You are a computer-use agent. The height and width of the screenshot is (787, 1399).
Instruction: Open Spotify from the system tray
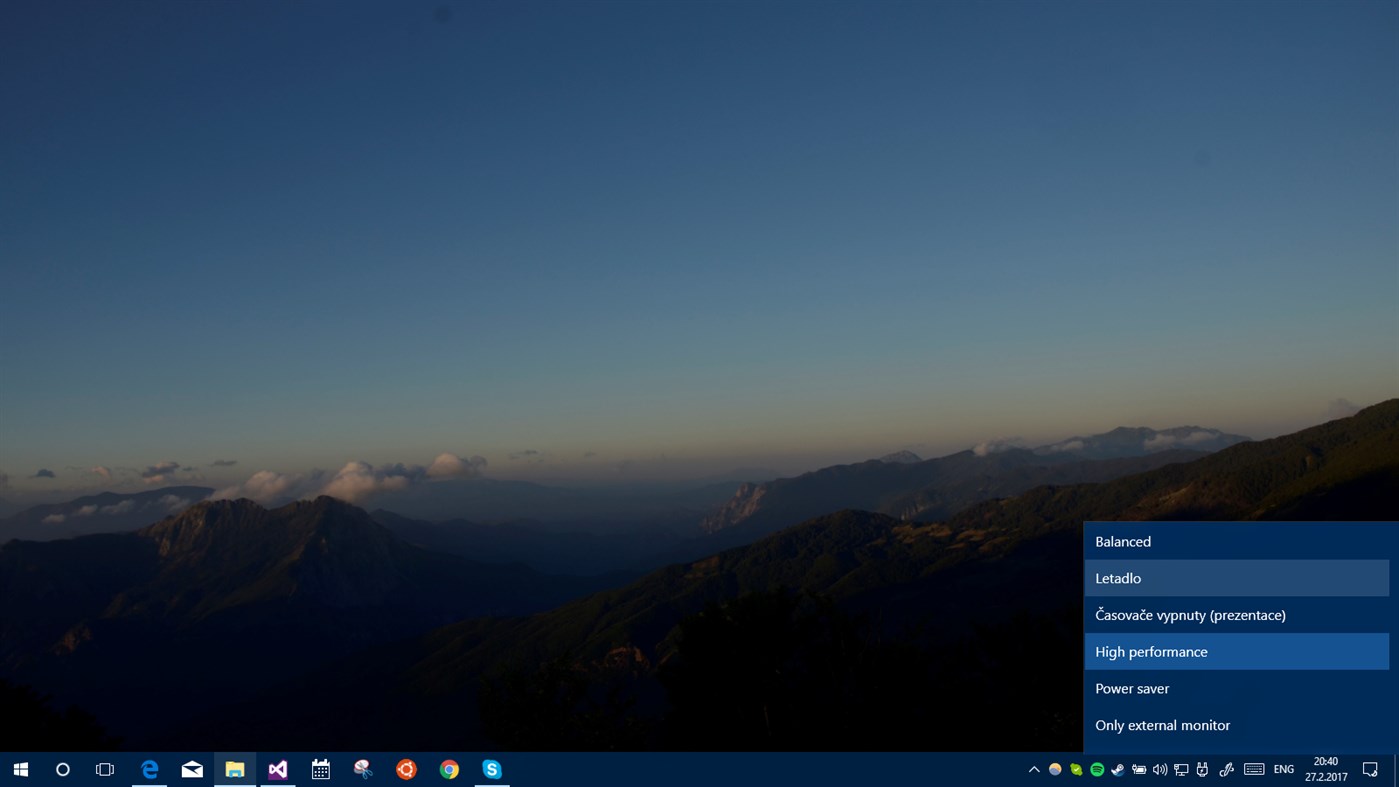click(1095, 769)
